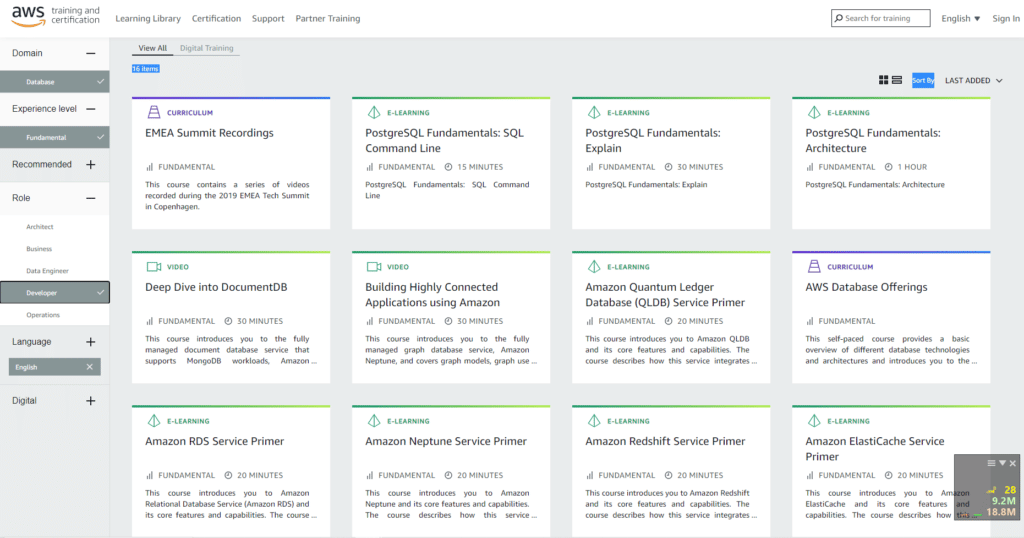Deselect the Developer role filter
The width and height of the screenshot is (1024, 538).
(100, 293)
